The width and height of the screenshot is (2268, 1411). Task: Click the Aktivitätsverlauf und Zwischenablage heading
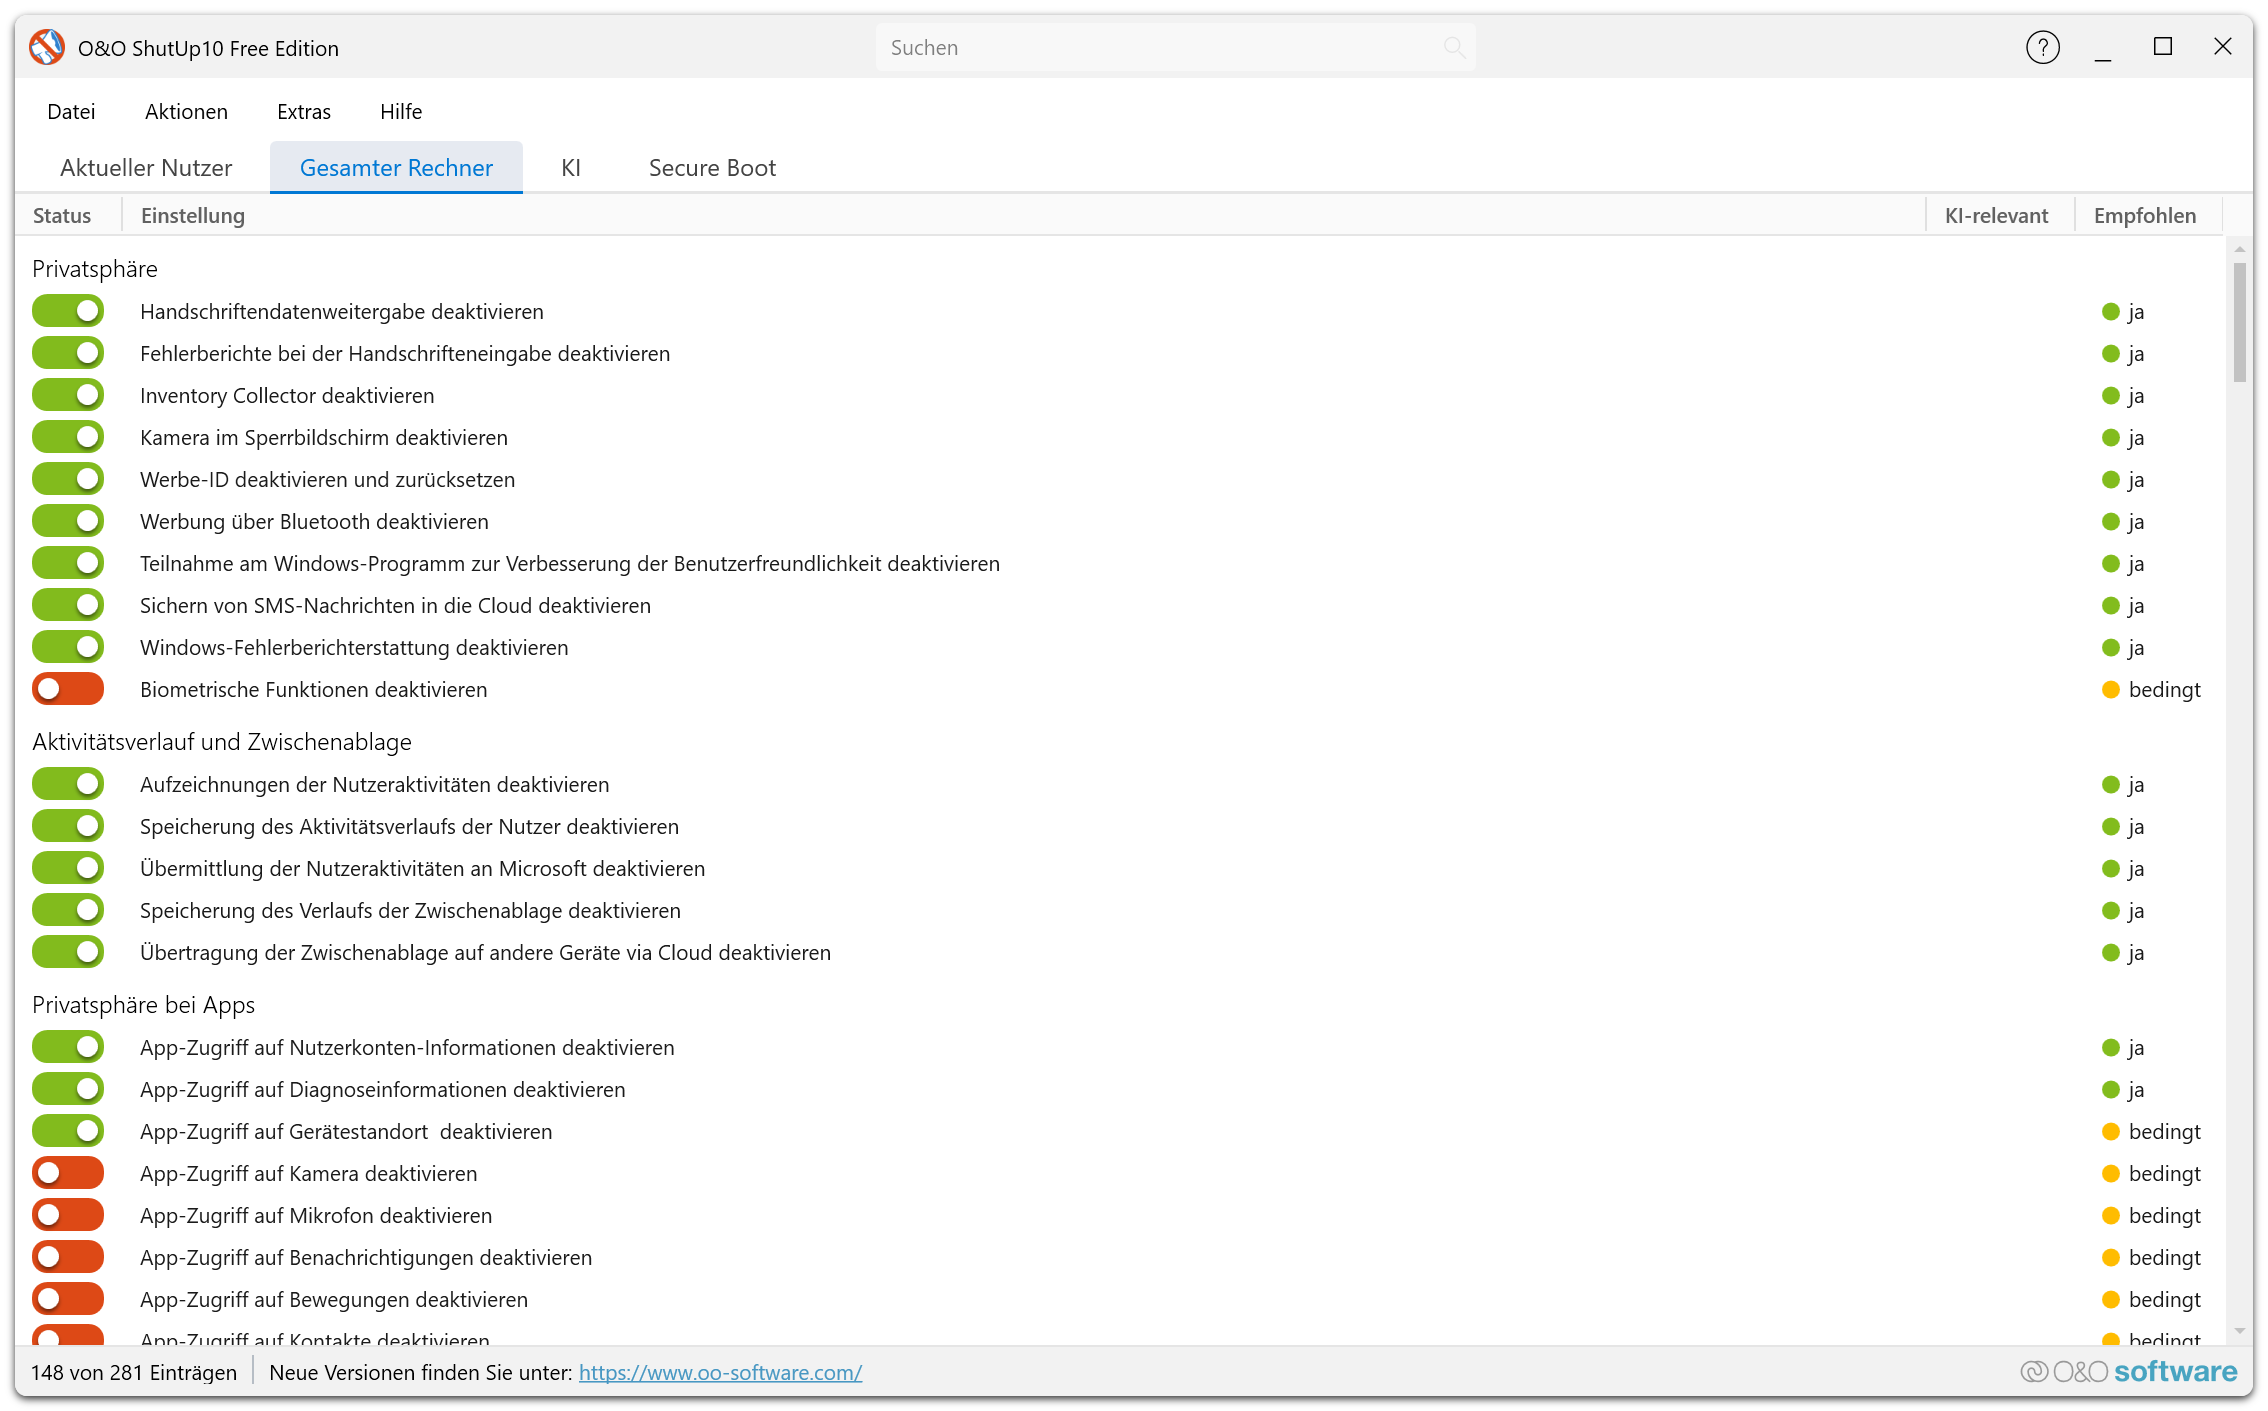[222, 742]
